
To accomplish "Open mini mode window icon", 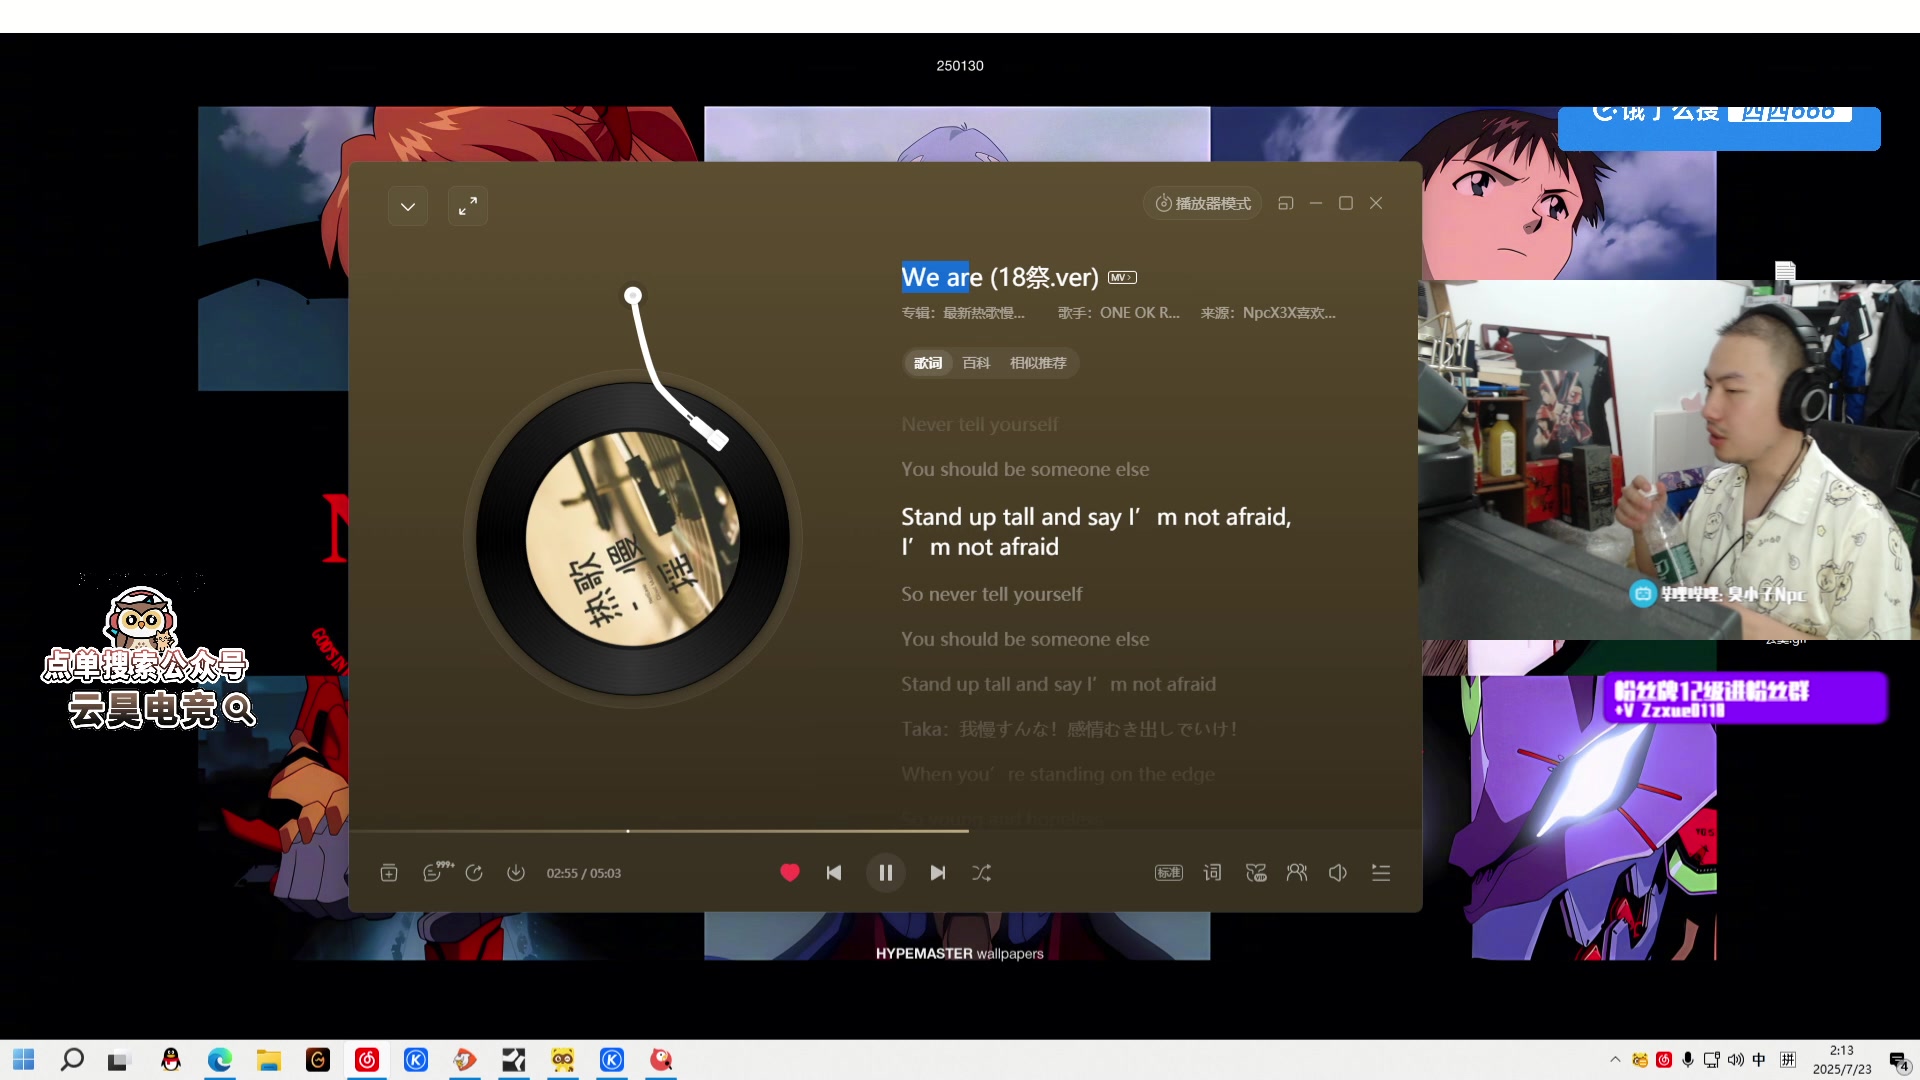I will pyautogui.click(x=1286, y=203).
